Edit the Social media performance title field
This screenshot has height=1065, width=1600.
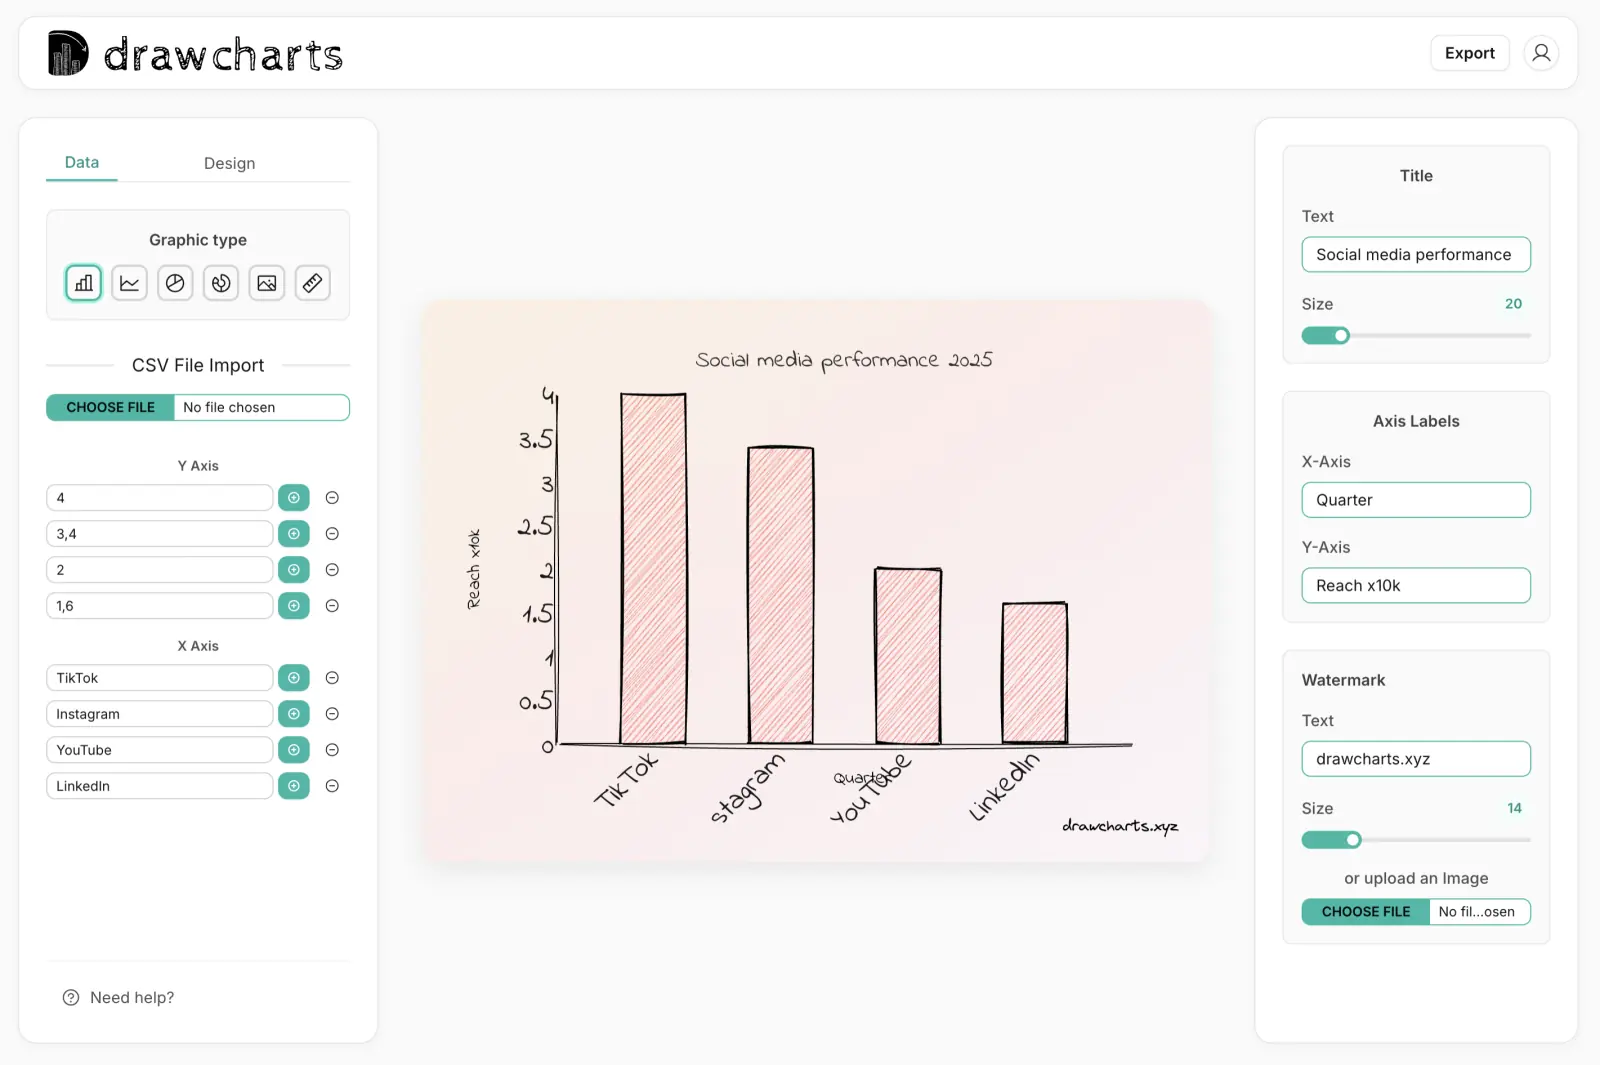click(1415, 254)
